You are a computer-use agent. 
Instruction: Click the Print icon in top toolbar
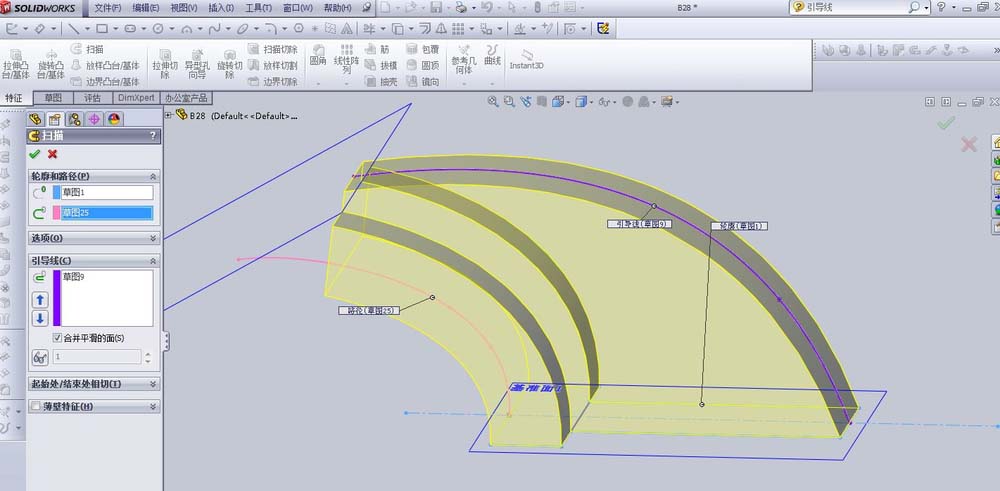[461, 8]
